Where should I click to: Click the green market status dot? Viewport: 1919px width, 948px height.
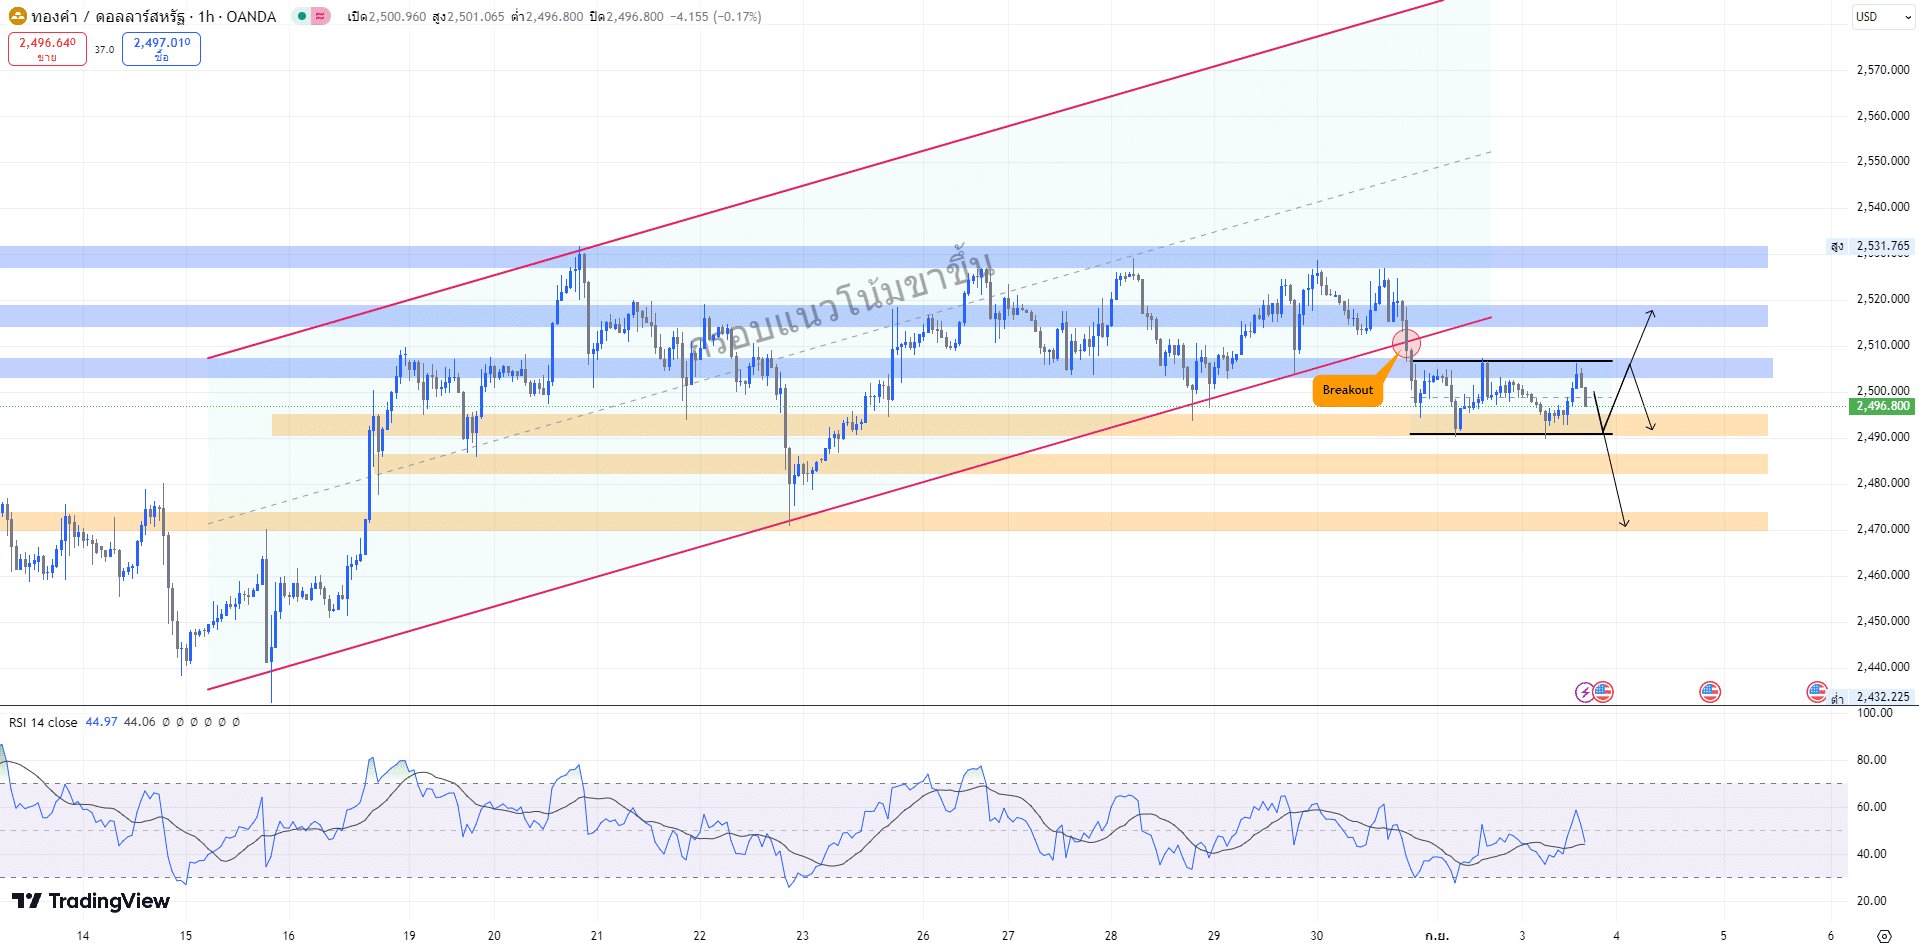coord(302,16)
